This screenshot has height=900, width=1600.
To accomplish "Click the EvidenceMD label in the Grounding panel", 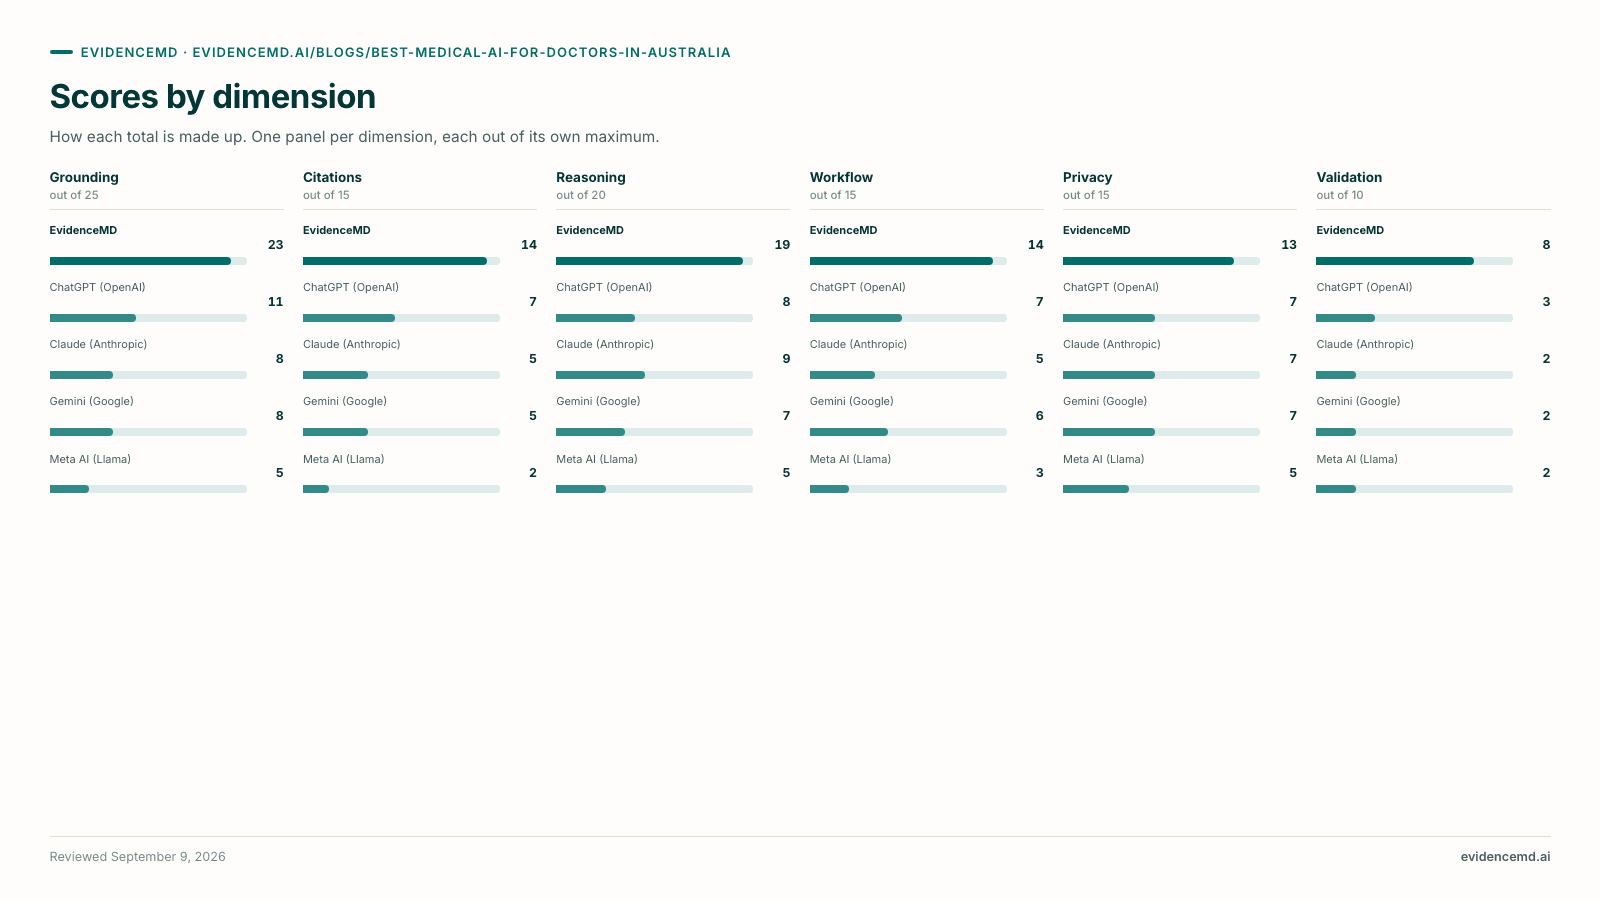I will click(83, 230).
